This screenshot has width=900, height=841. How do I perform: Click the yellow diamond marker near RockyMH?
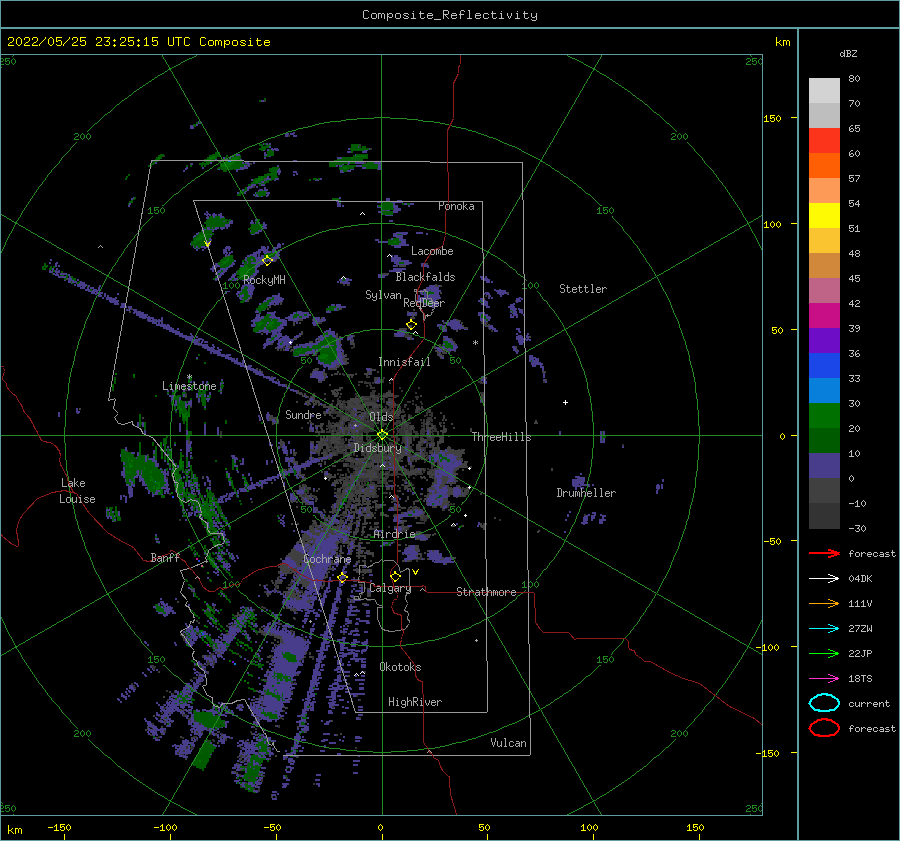267,261
